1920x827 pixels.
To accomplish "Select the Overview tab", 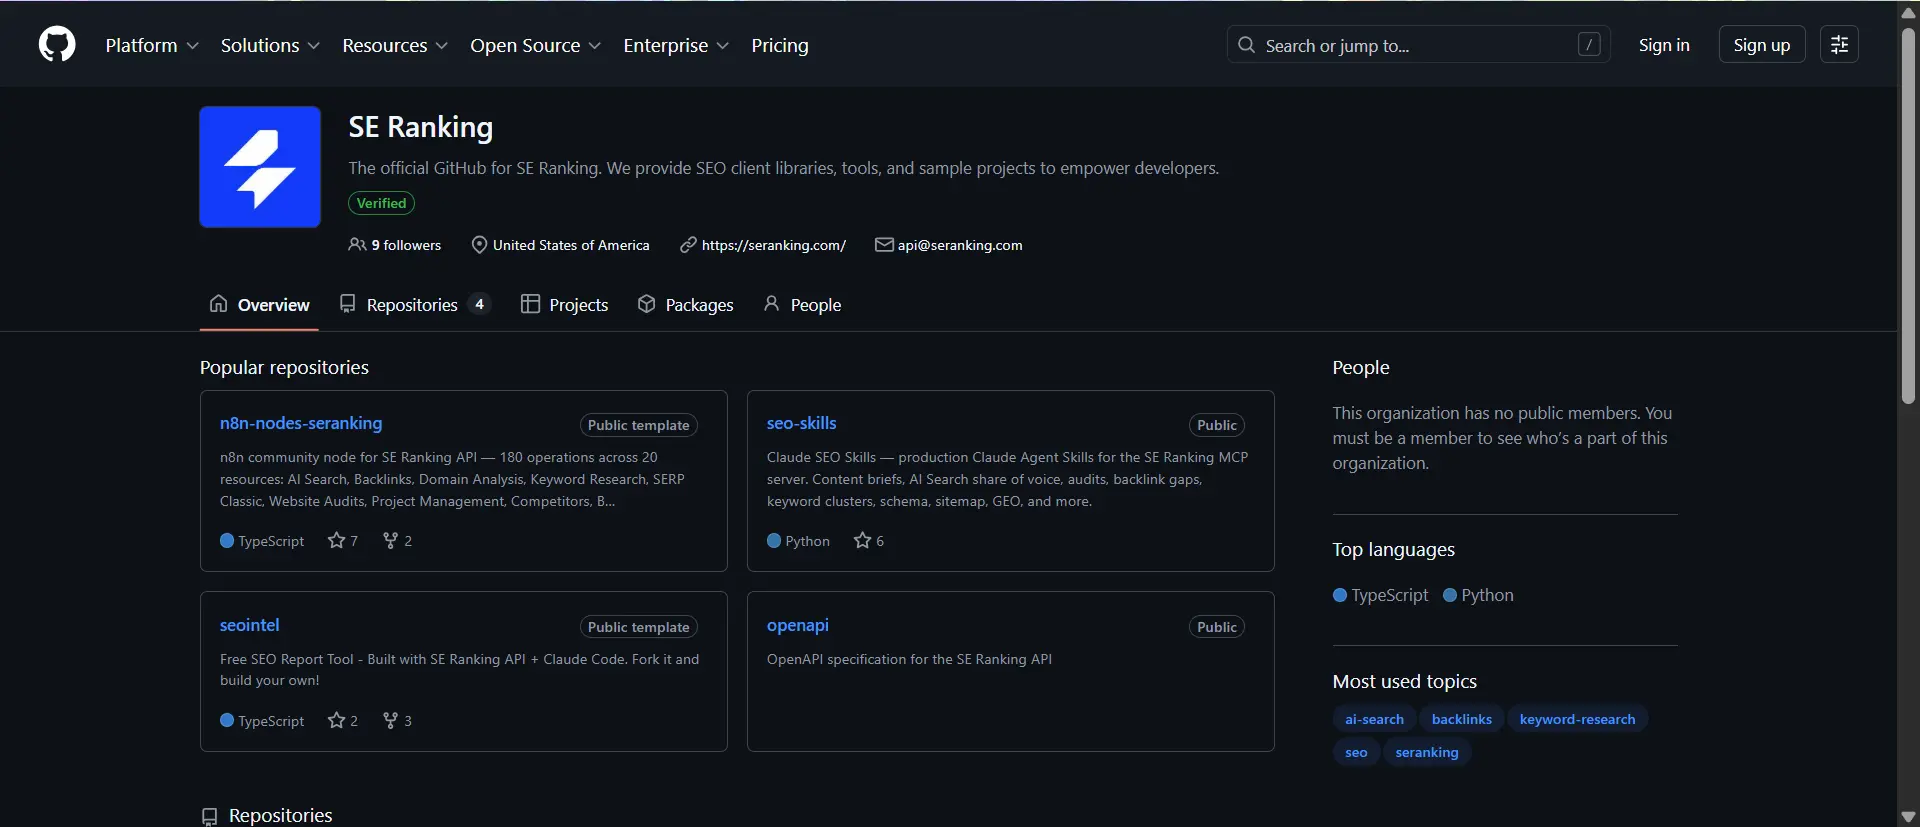I will coord(259,305).
